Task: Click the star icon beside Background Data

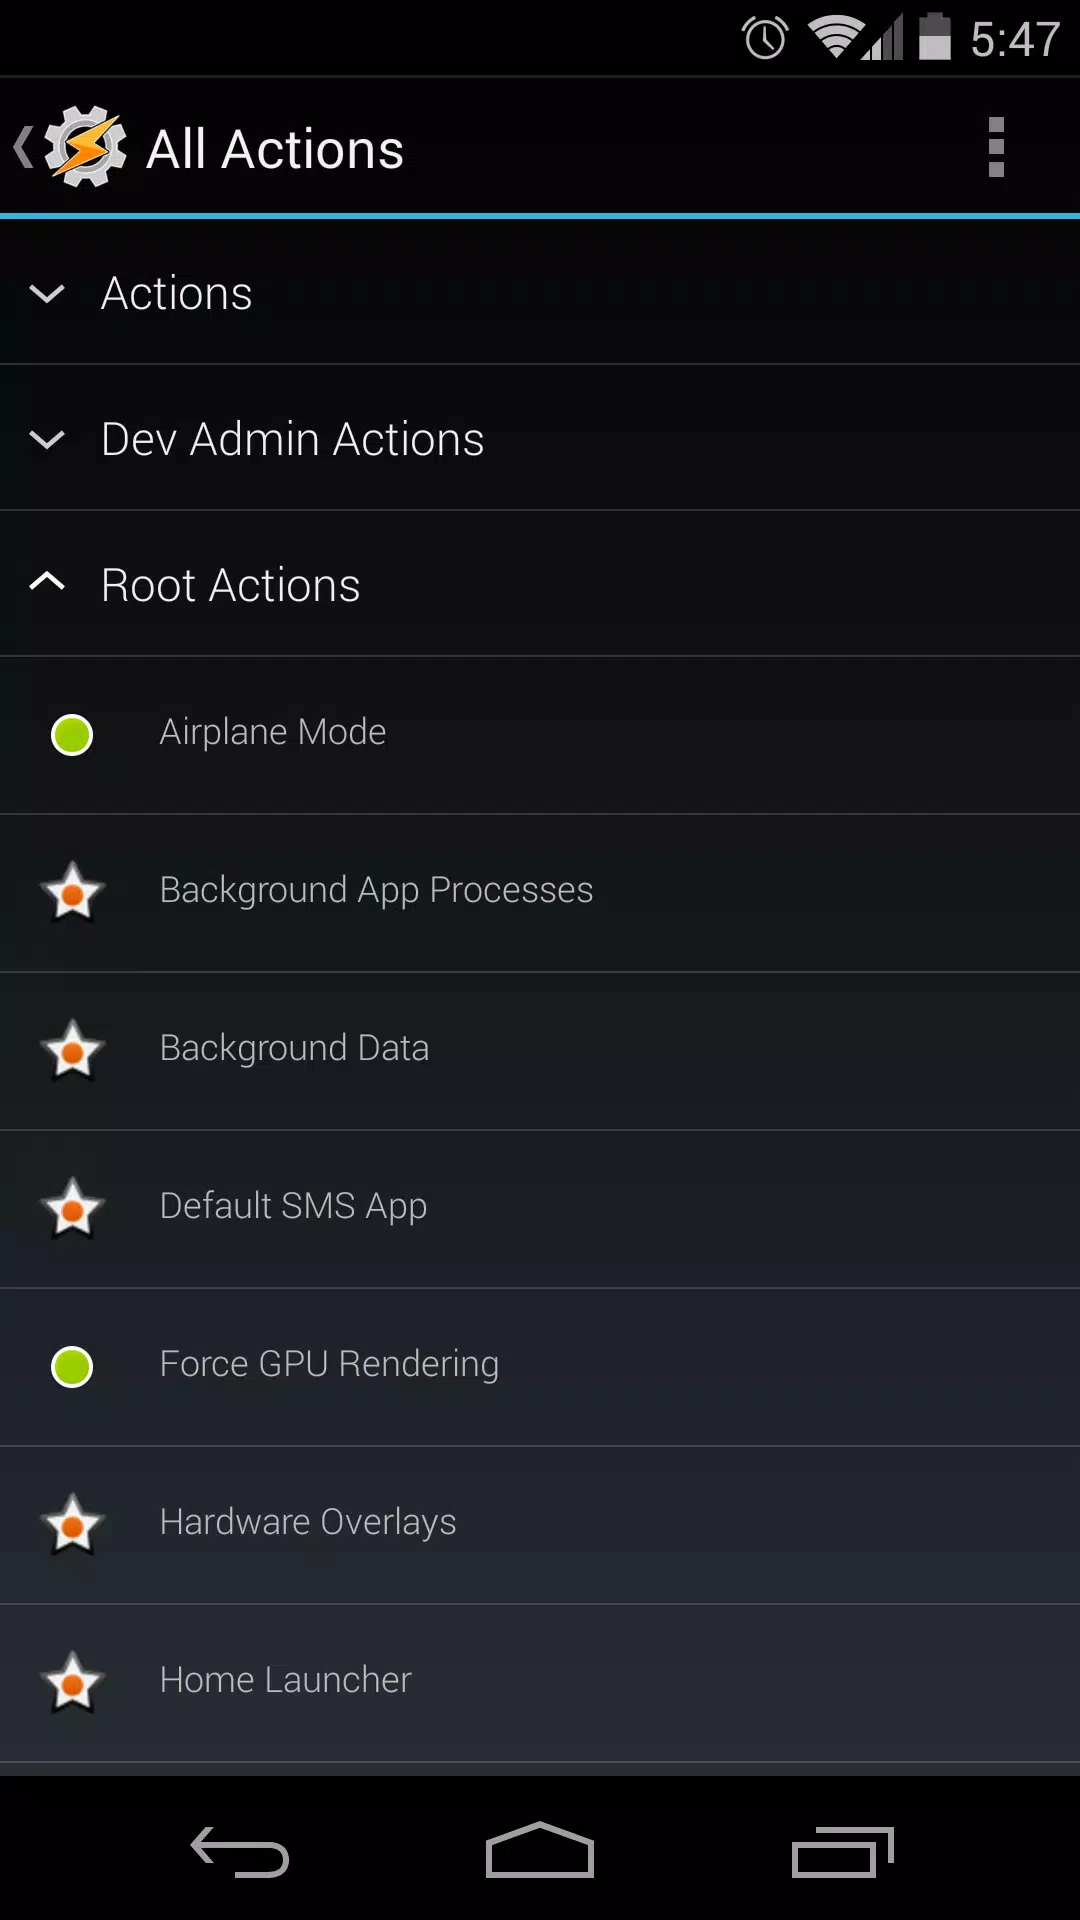Action: [72, 1050]
